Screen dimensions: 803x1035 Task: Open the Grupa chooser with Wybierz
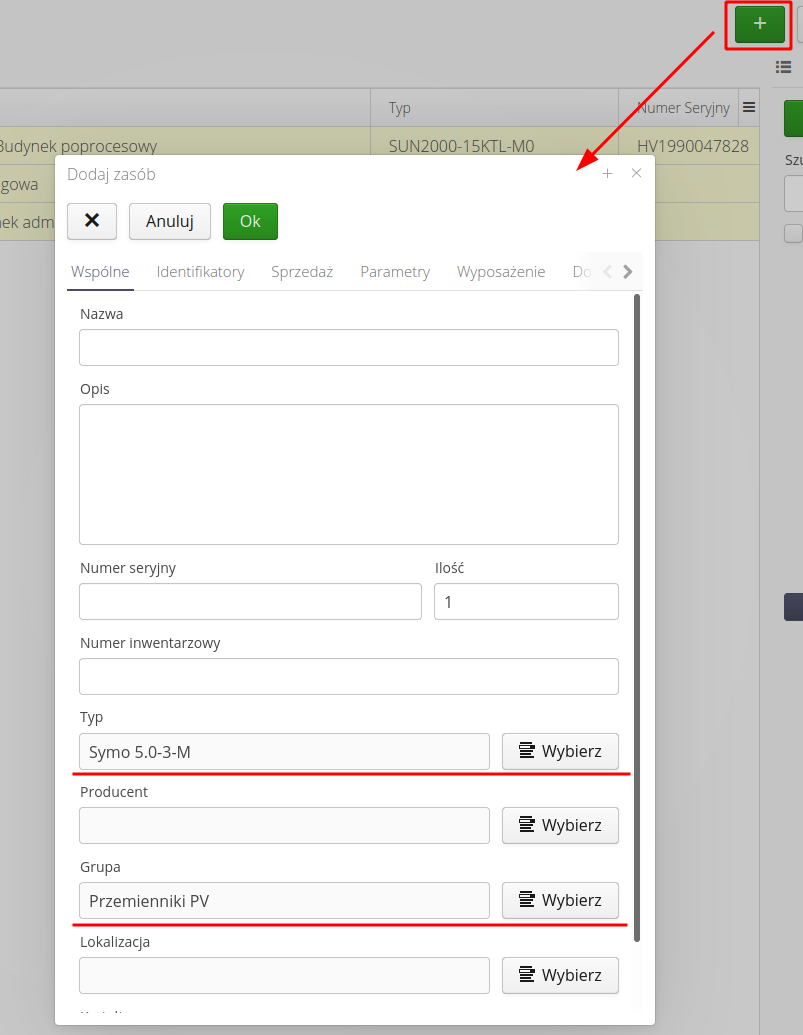560,900
